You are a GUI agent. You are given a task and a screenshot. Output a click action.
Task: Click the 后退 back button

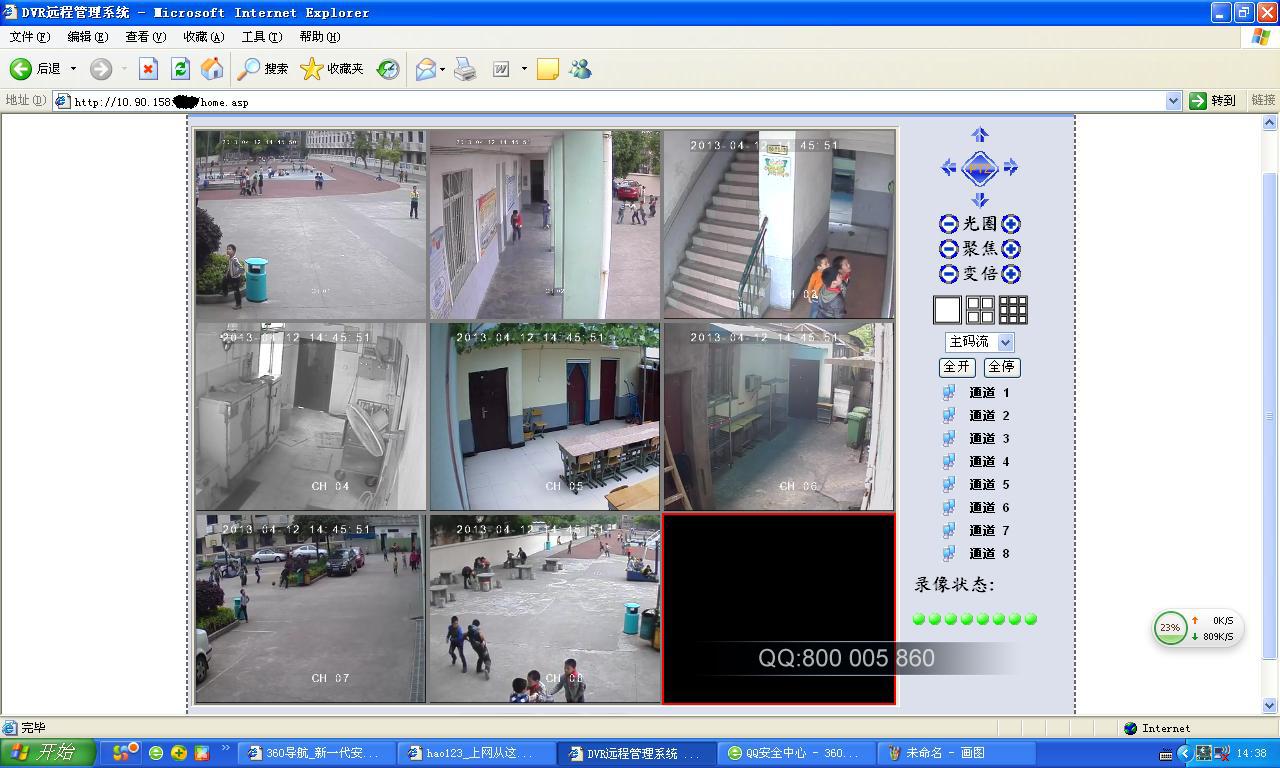tap(36, 69)
